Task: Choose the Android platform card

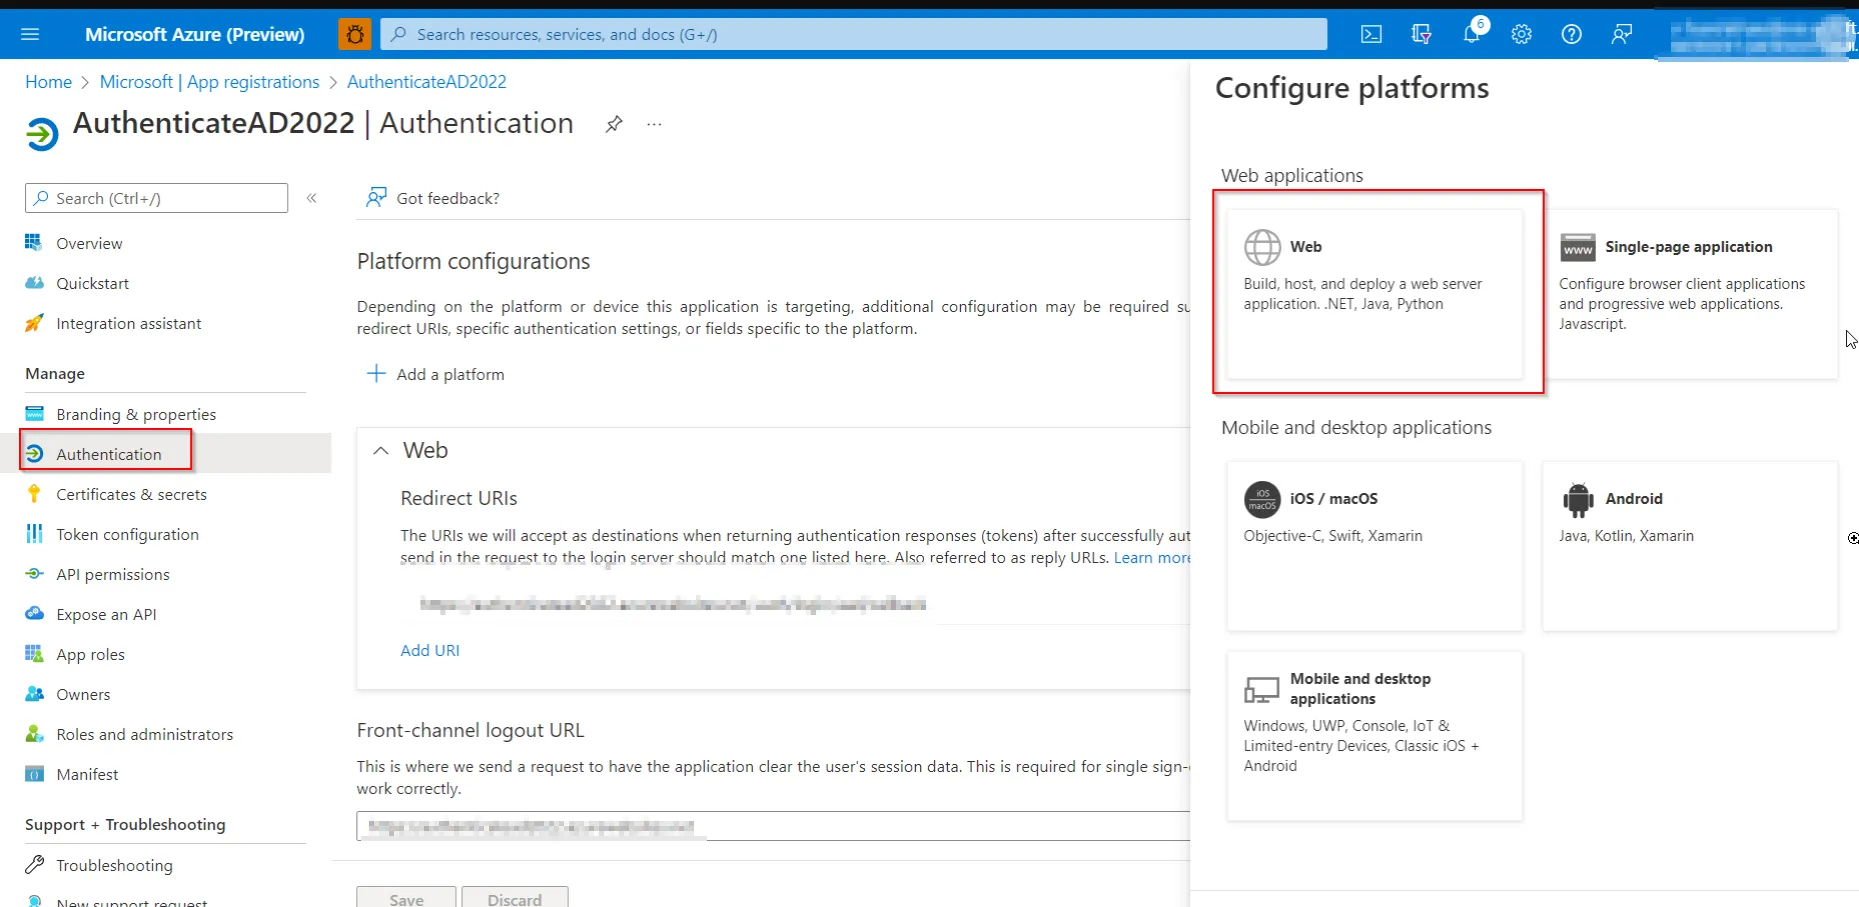Action: pos(1690,545)
